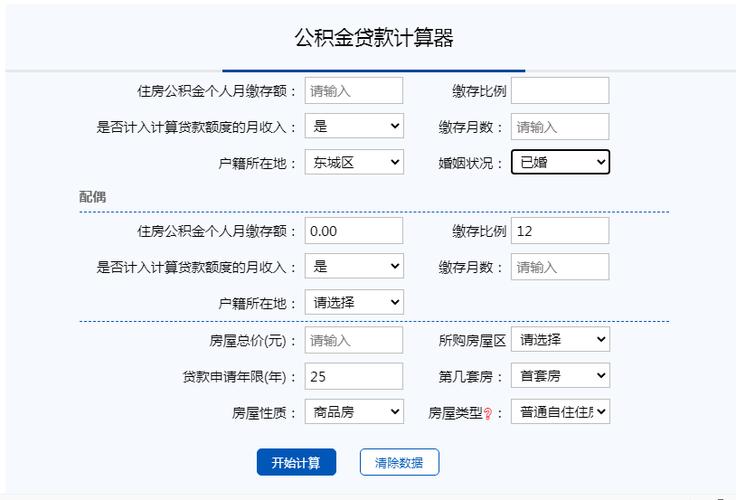This screenshot has height=500, width=736.
Task: Open the 房屋性质 dropdown showing 商品房
Action: pos(354,412)
